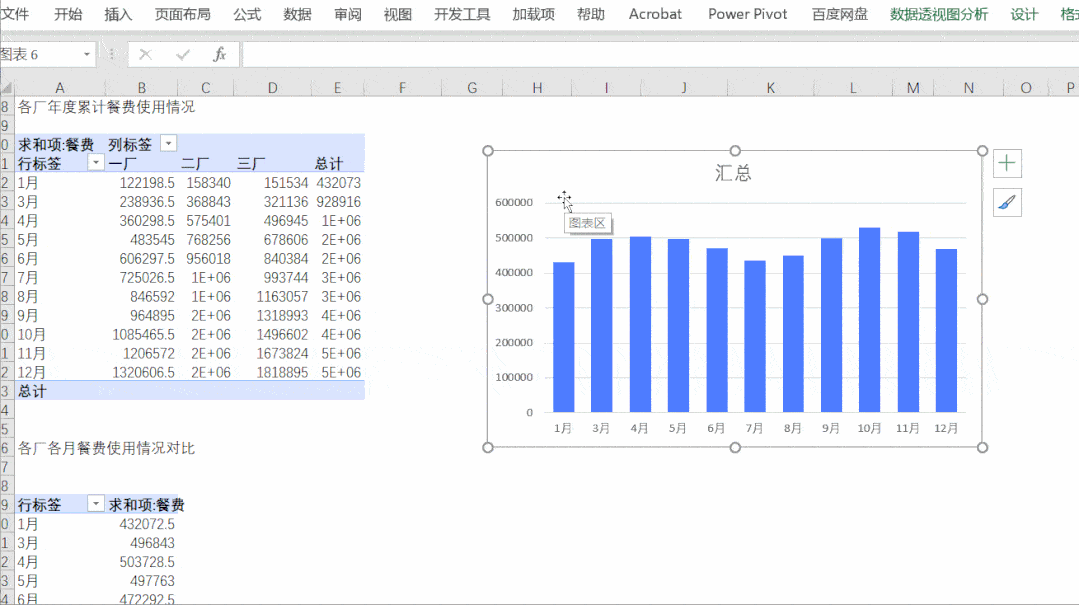The image size is (1079, 605).
Task: Click inside the formula bar input
Action: [659, 54]
